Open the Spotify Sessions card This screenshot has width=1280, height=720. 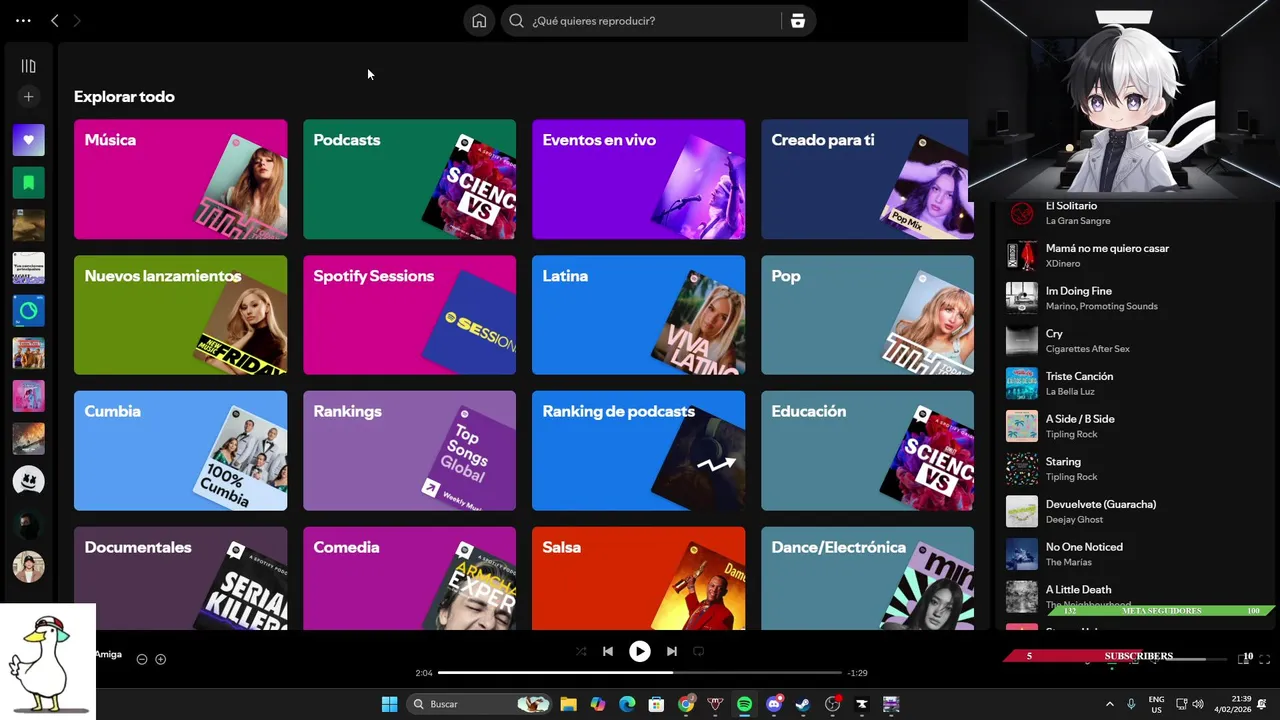tap(409, 315)
